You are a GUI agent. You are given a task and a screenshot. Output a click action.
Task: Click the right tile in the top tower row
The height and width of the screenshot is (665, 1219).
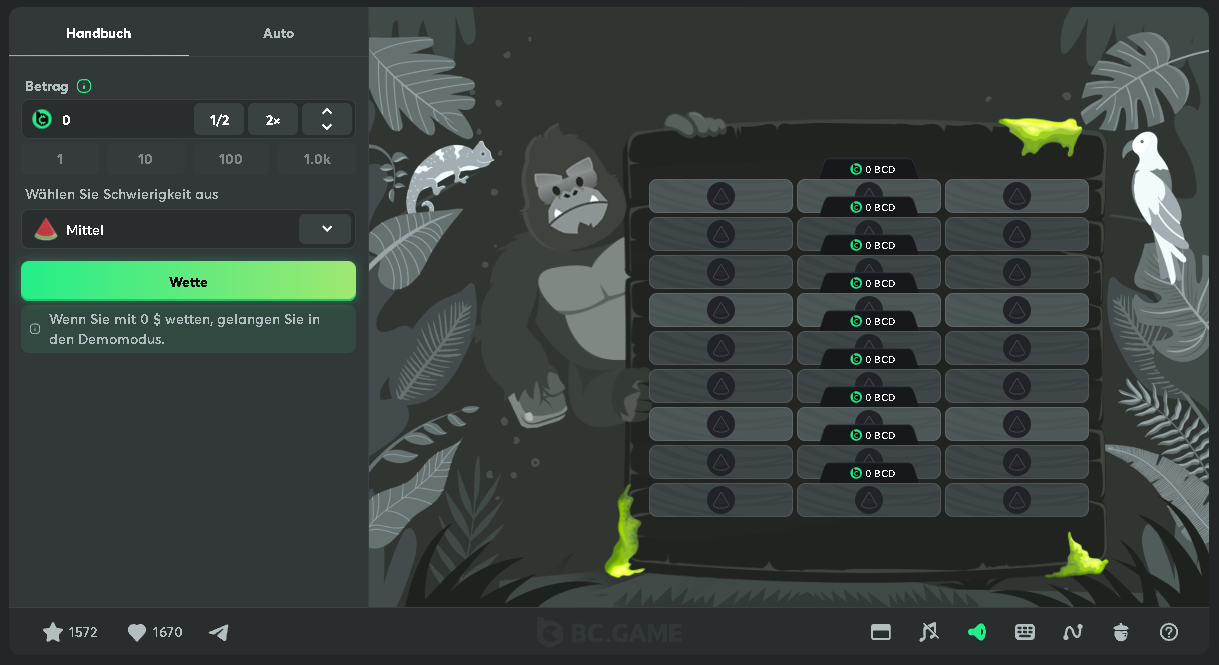pos(1017,196)
